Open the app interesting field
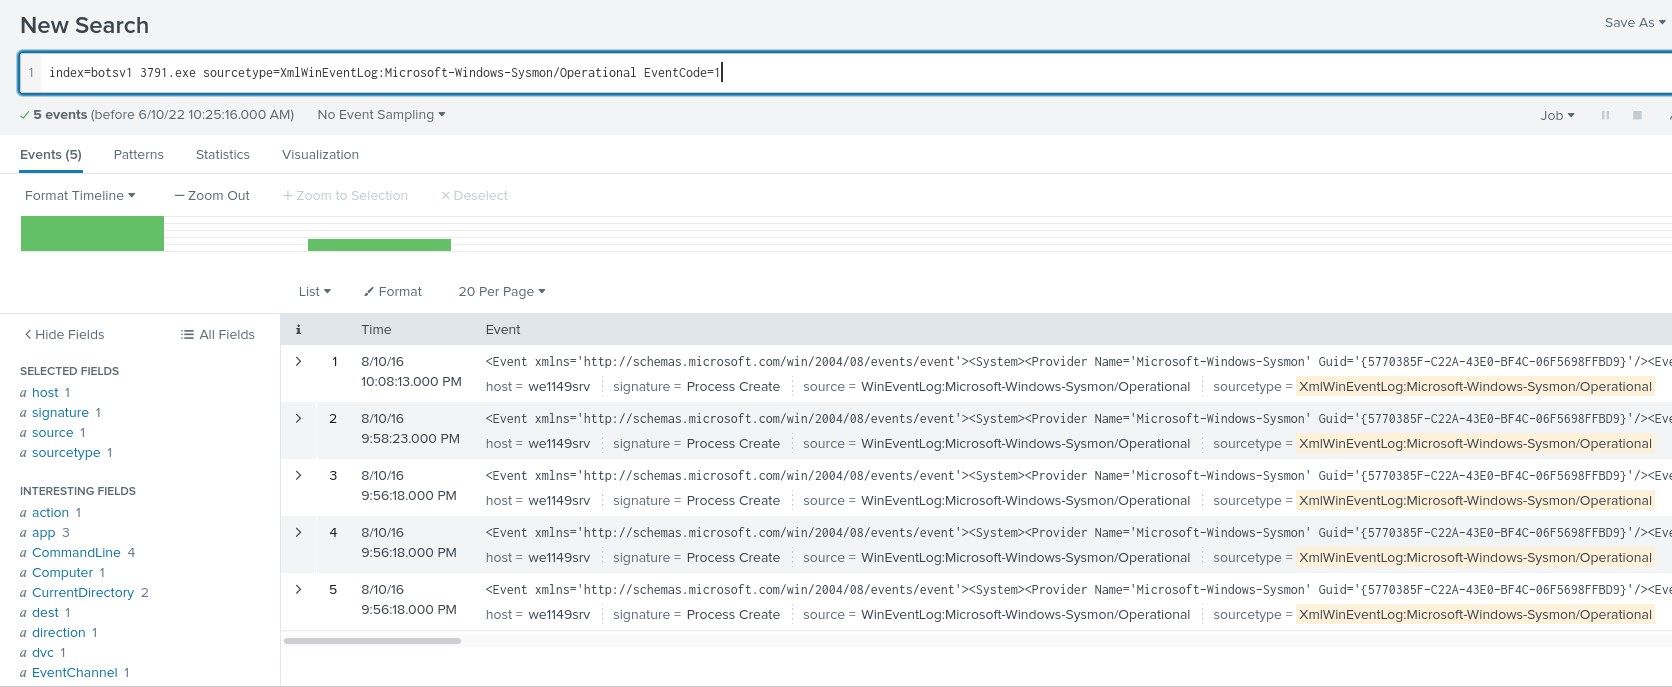The height and width of the screenshot is (687, 1672). tap(43, 532)
